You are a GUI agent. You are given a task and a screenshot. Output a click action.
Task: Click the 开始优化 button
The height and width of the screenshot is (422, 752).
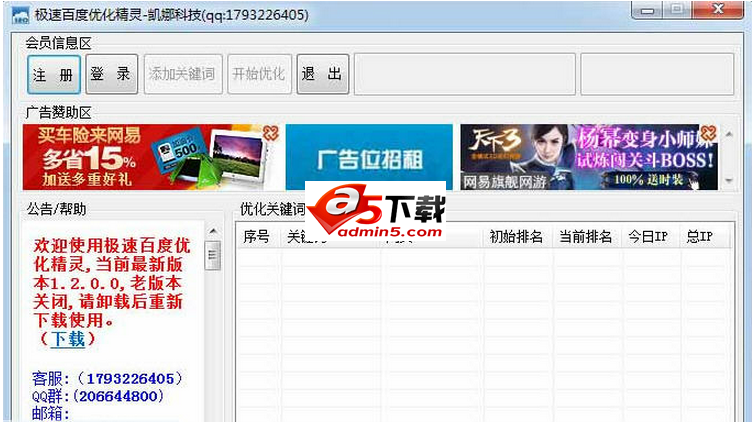(259, 74)
